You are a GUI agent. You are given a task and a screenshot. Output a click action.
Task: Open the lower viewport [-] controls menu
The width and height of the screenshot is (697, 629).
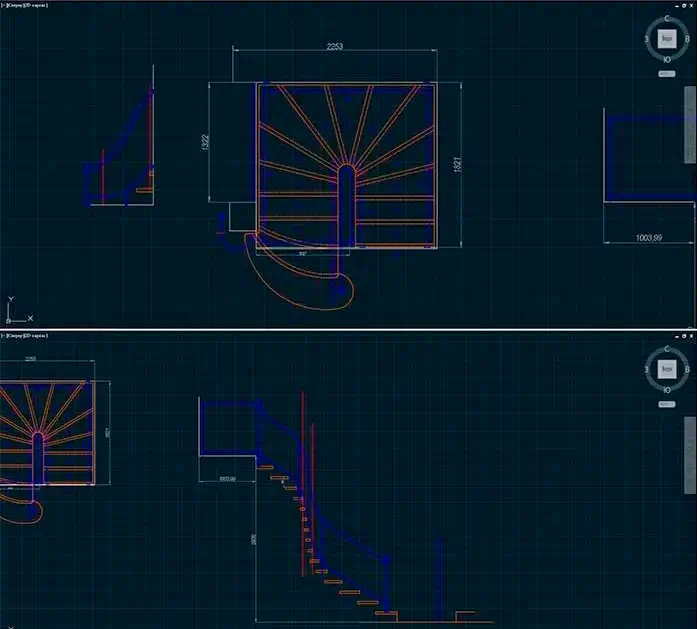tap(4, 335)
